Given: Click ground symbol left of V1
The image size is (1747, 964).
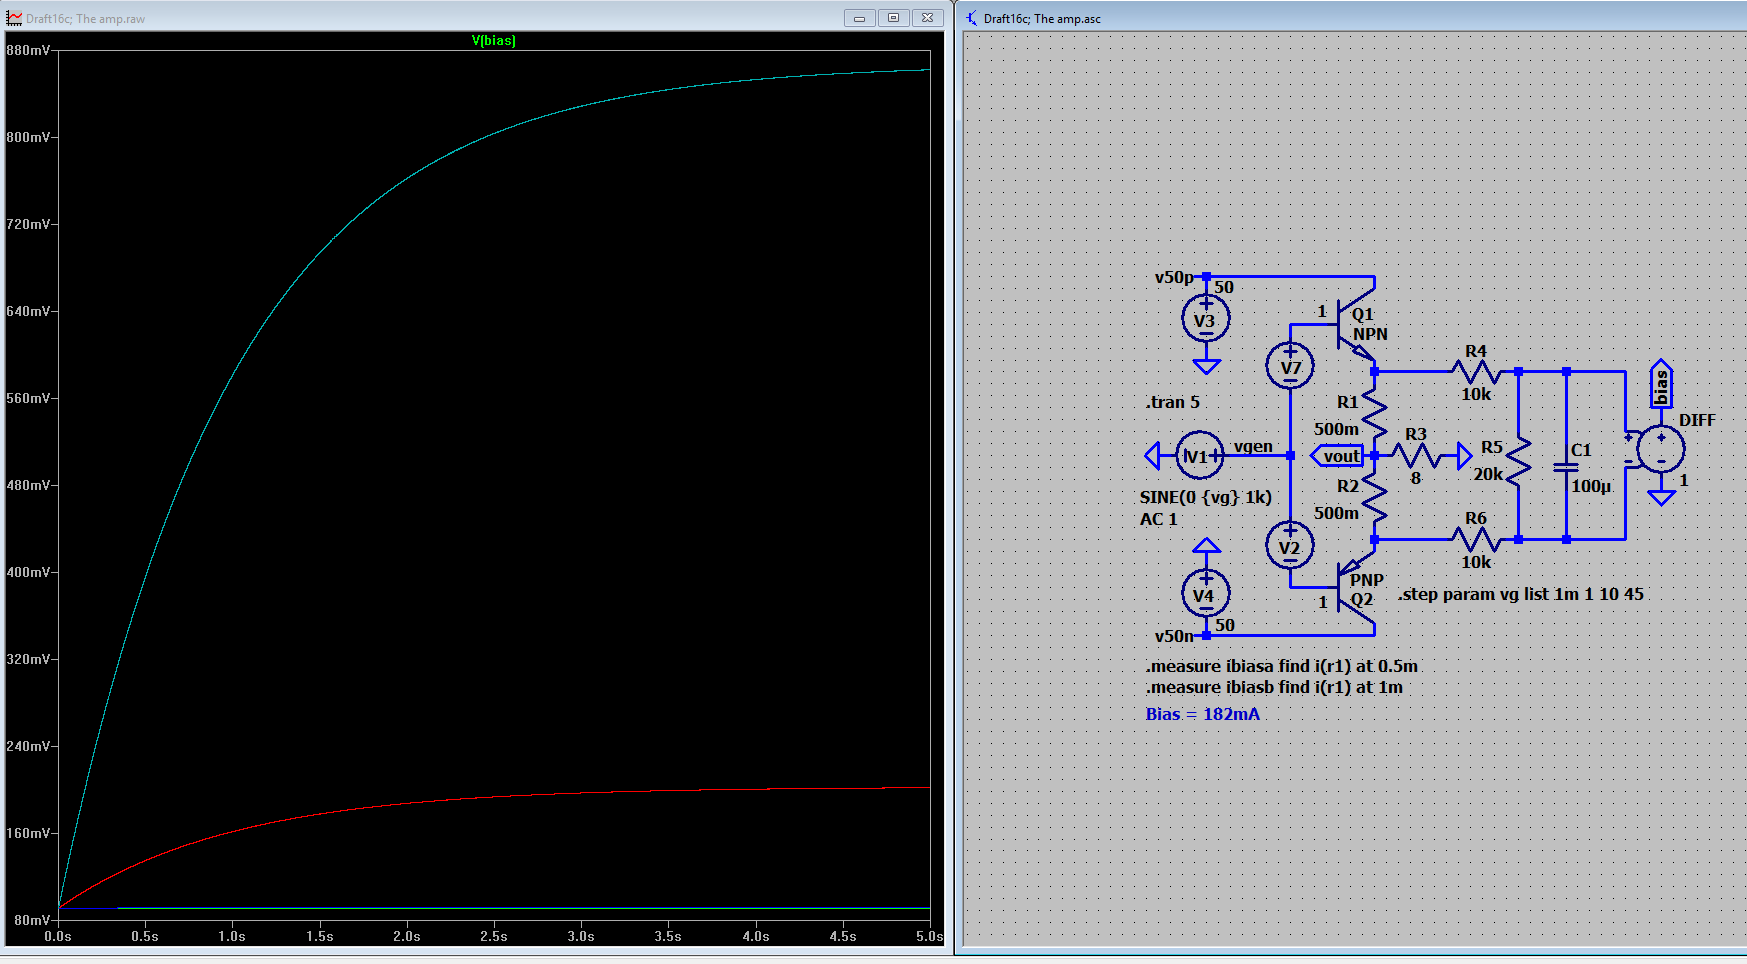Looking at the screenshot, I should (1152, 456).
